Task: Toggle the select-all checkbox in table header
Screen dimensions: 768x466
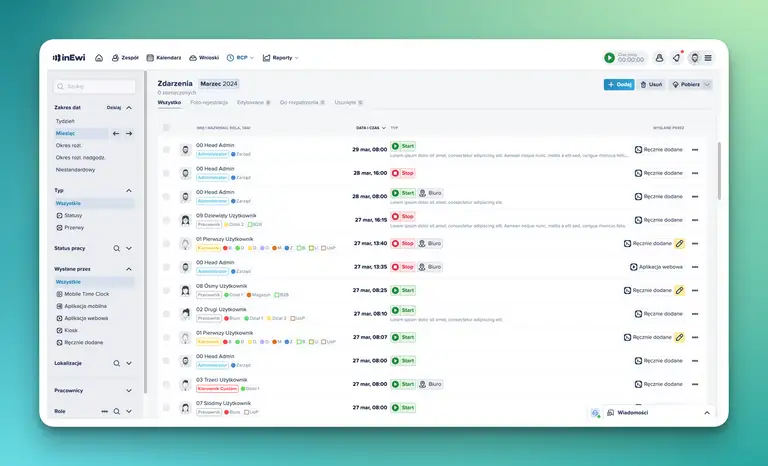Action: click(x=167, y=128)
